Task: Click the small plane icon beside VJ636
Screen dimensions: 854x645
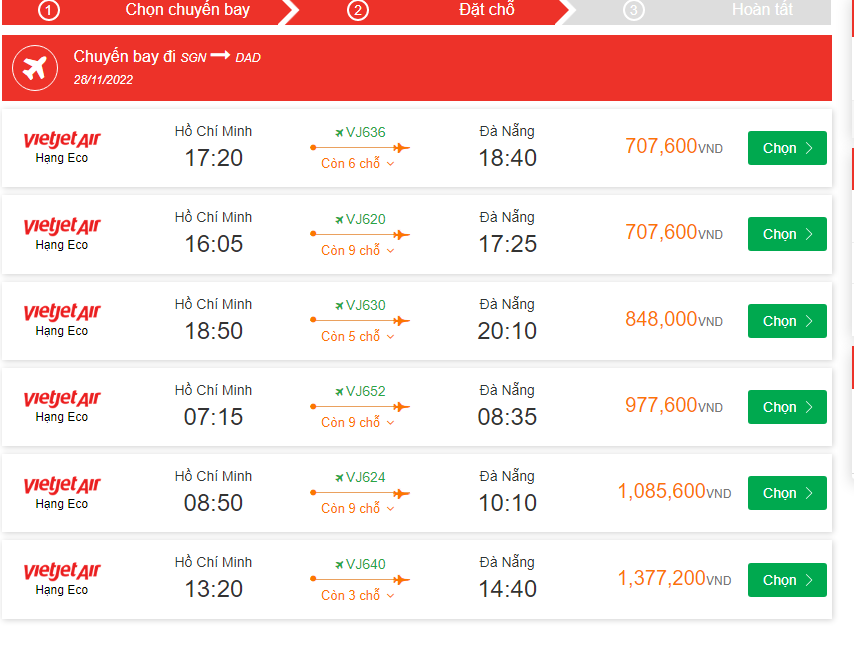Action: pyautogui.click(x=340, y=133)
